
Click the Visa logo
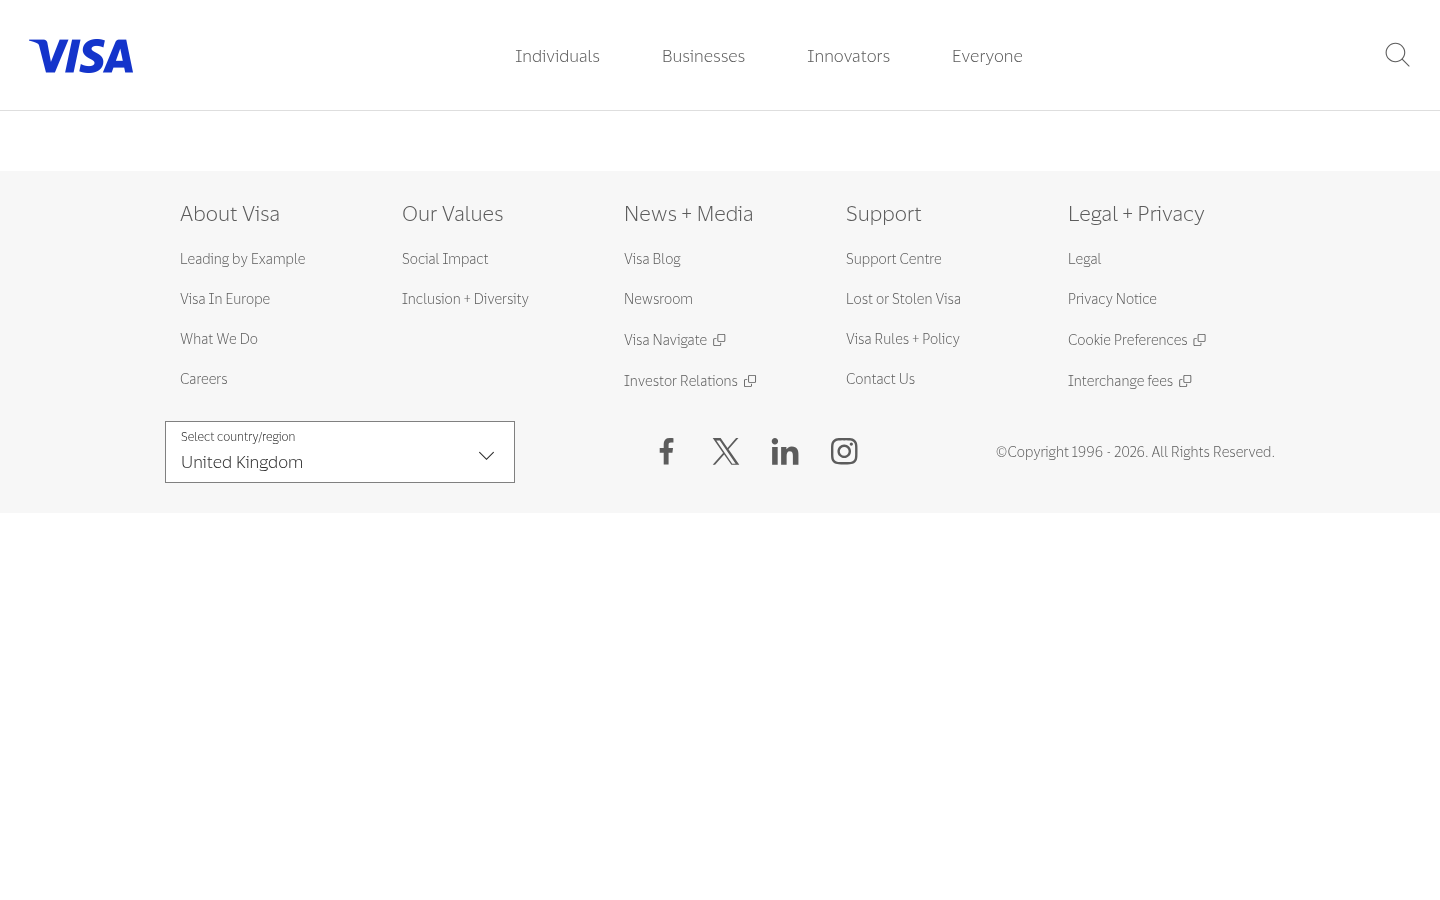click(x=81, y=56)
